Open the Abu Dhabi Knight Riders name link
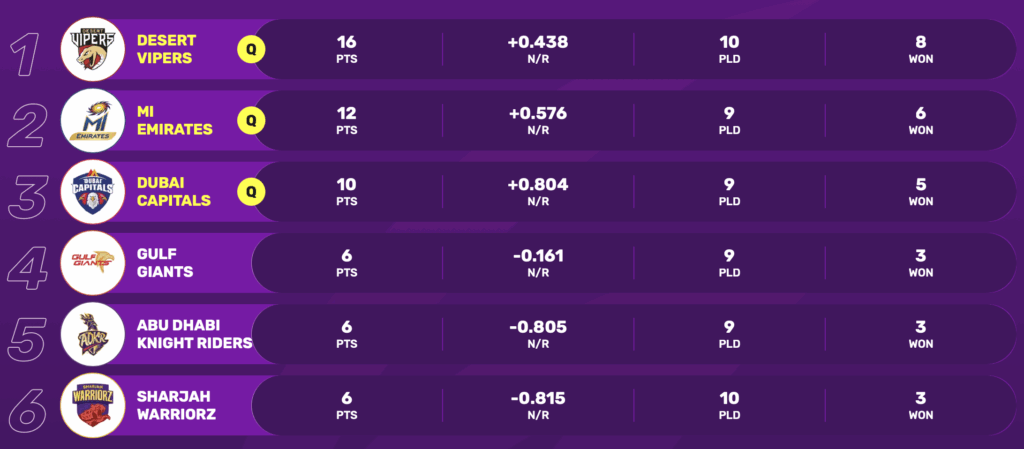Screen dimensions: 1024x449 point(194,333)
